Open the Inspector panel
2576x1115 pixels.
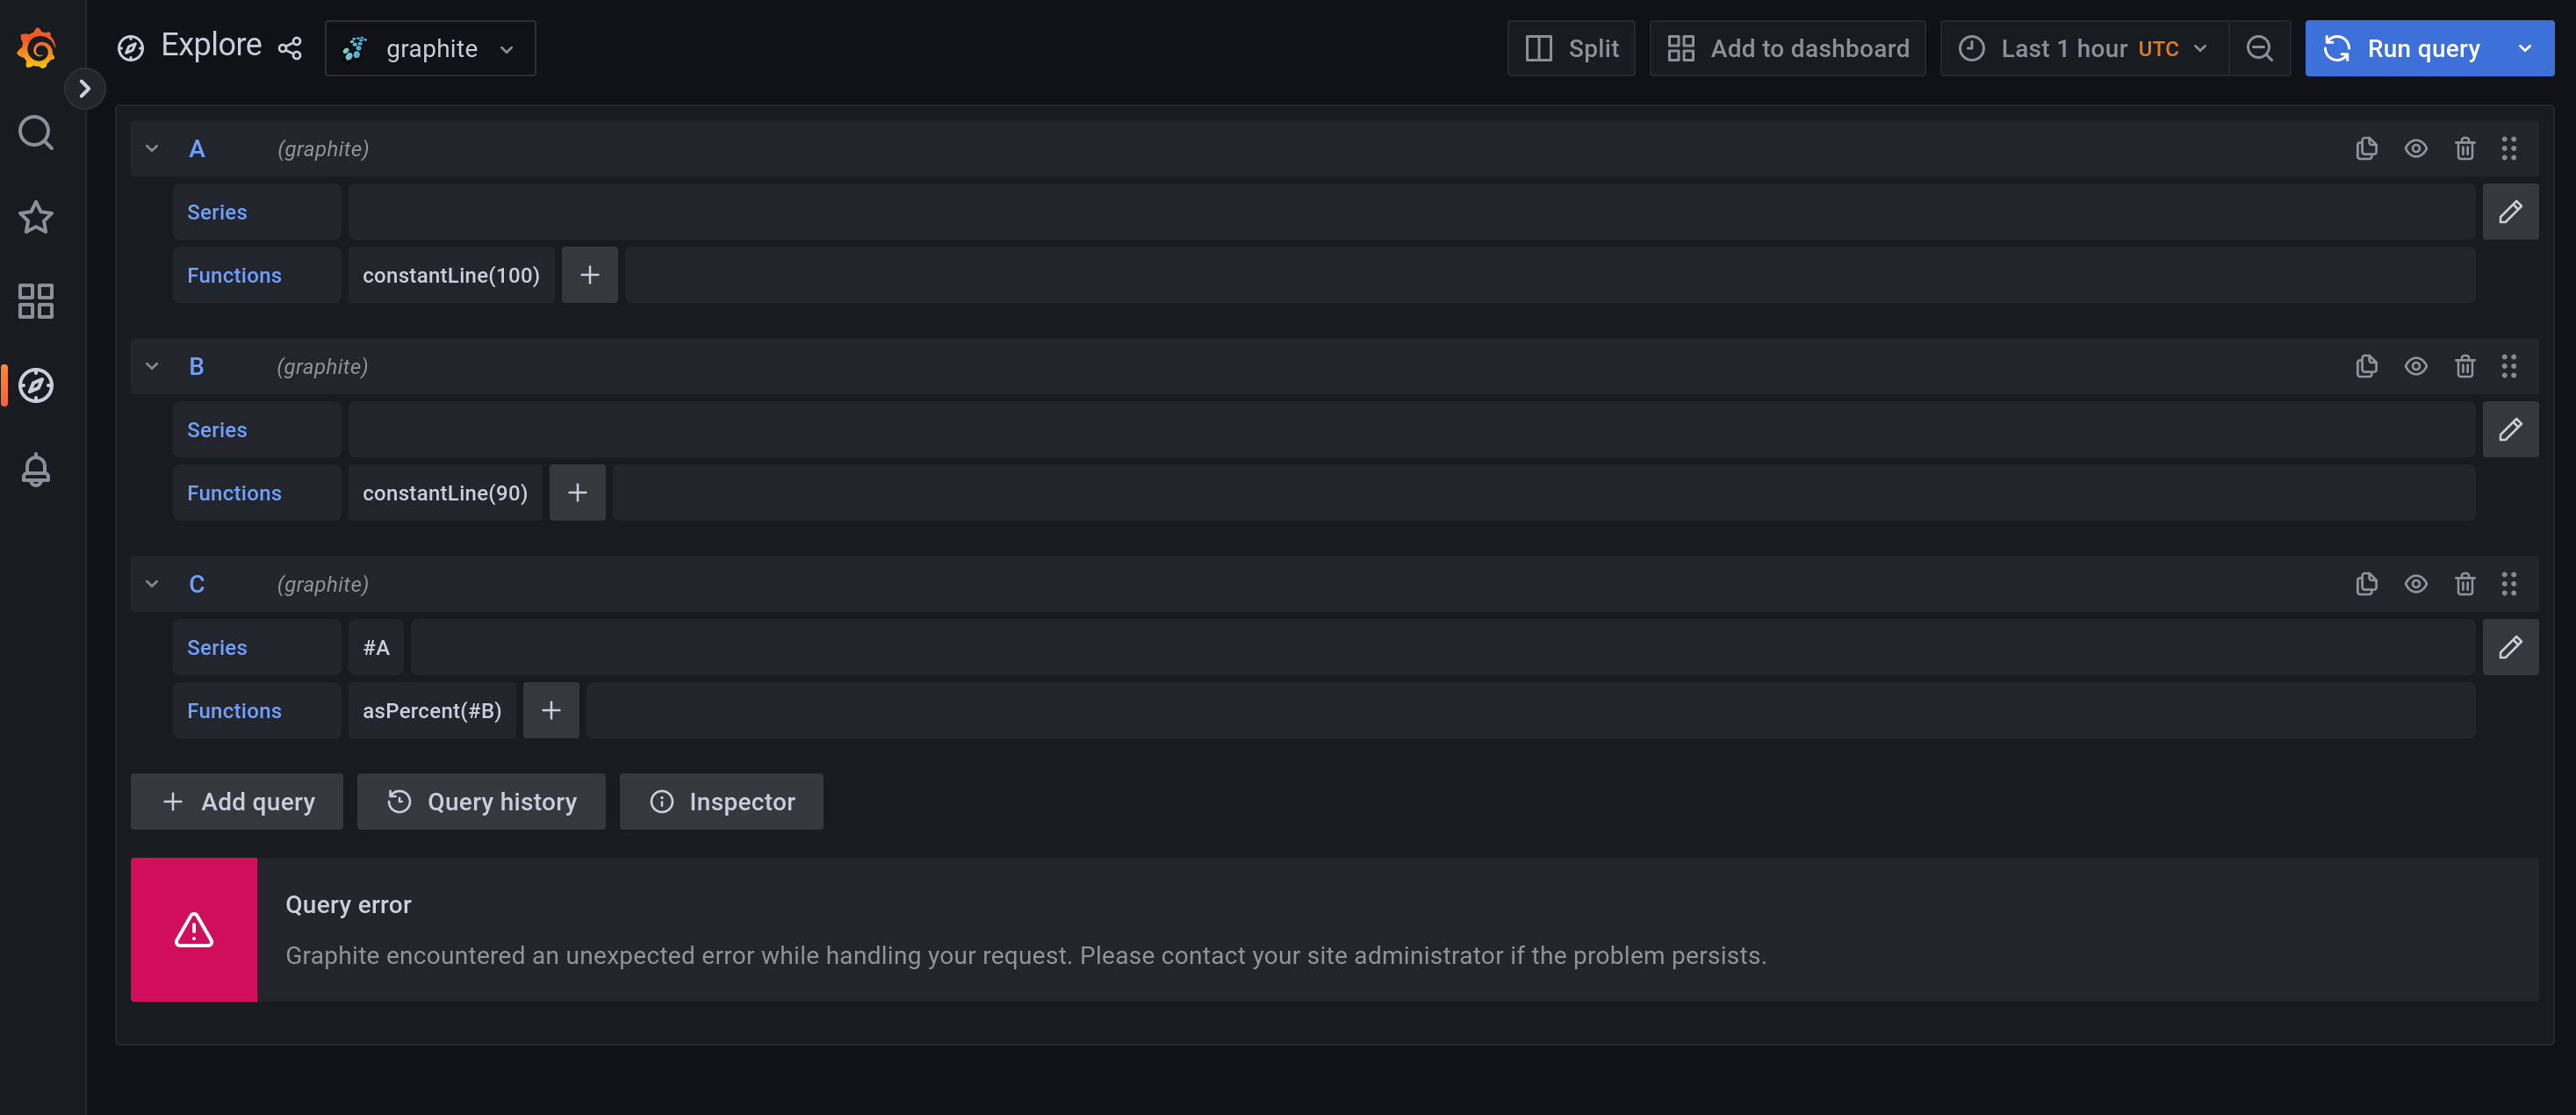pyautogui.click(x=721, y=801)
